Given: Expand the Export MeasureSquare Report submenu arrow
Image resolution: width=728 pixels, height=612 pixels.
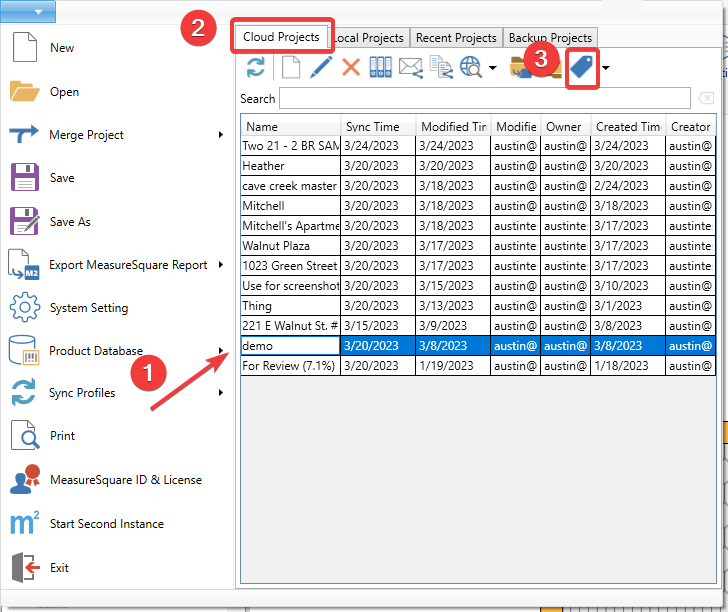Looking at the screenshot, I should (x=221, y=265).
